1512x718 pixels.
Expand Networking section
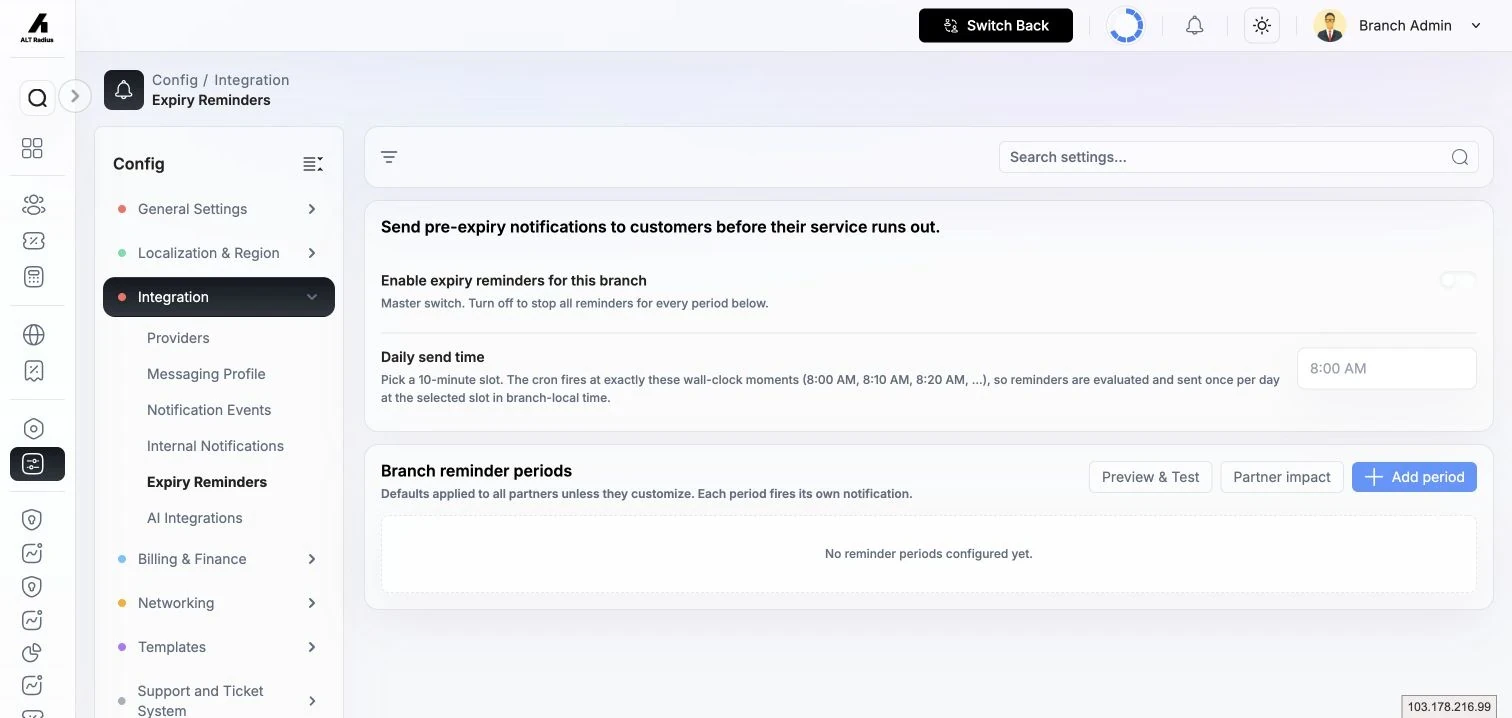(x=219, y=603)
